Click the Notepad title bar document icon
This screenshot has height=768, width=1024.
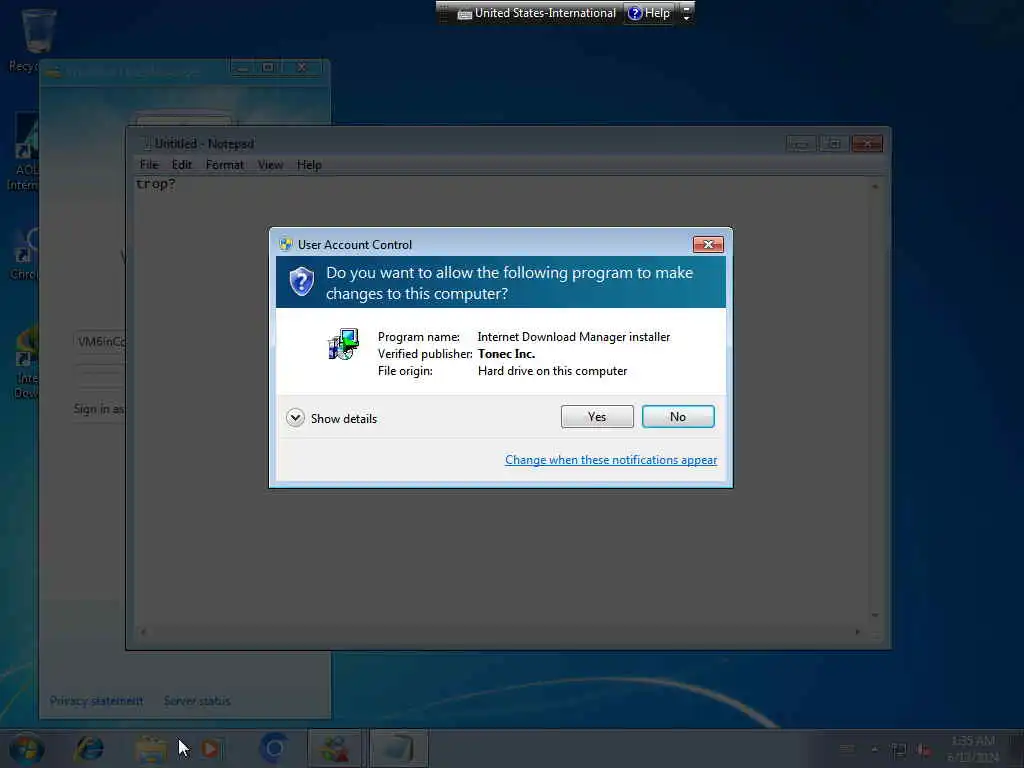coord(146,143)
